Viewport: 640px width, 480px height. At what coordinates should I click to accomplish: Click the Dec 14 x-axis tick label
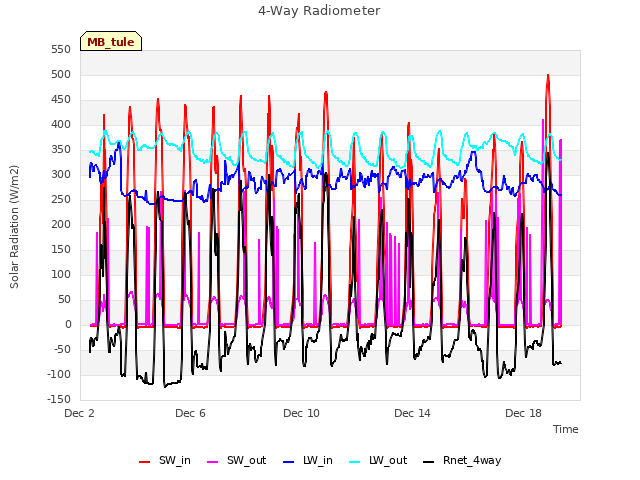(x=412, y=413)
